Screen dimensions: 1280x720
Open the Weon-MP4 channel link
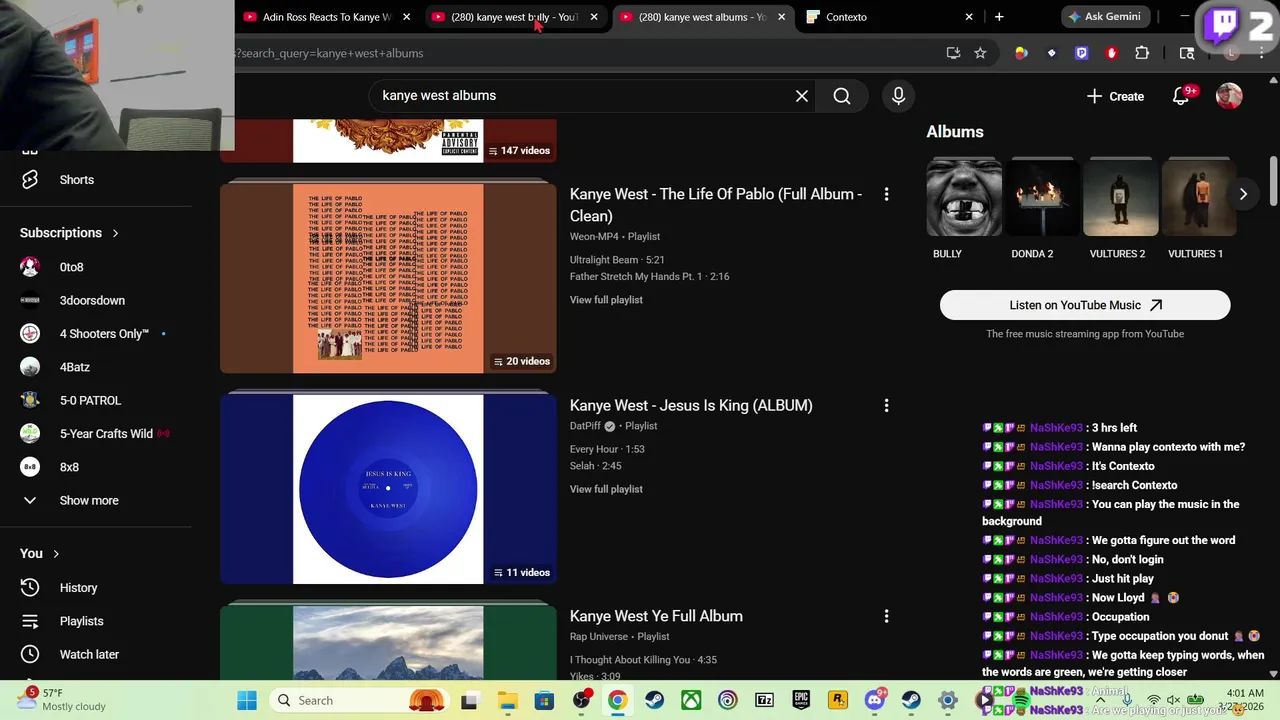594,237
